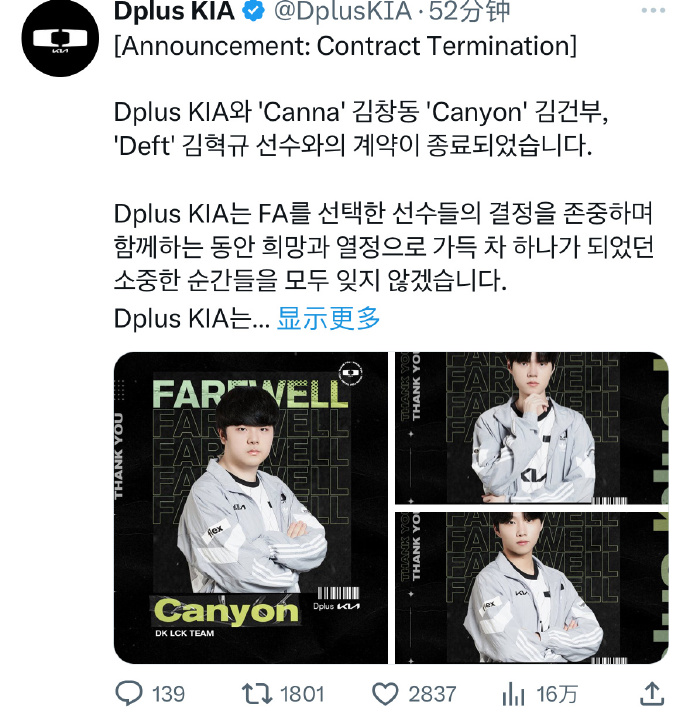Screen dimensions: 690x718
Task: Open the top-right player farewell image
Action: click(x=532, y=428)
